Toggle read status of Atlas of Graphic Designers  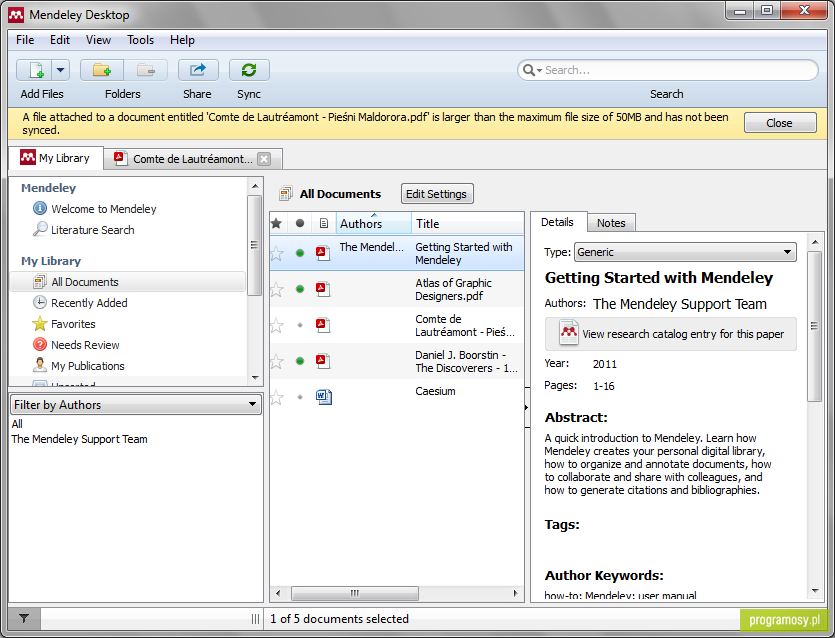click(300, 289)
